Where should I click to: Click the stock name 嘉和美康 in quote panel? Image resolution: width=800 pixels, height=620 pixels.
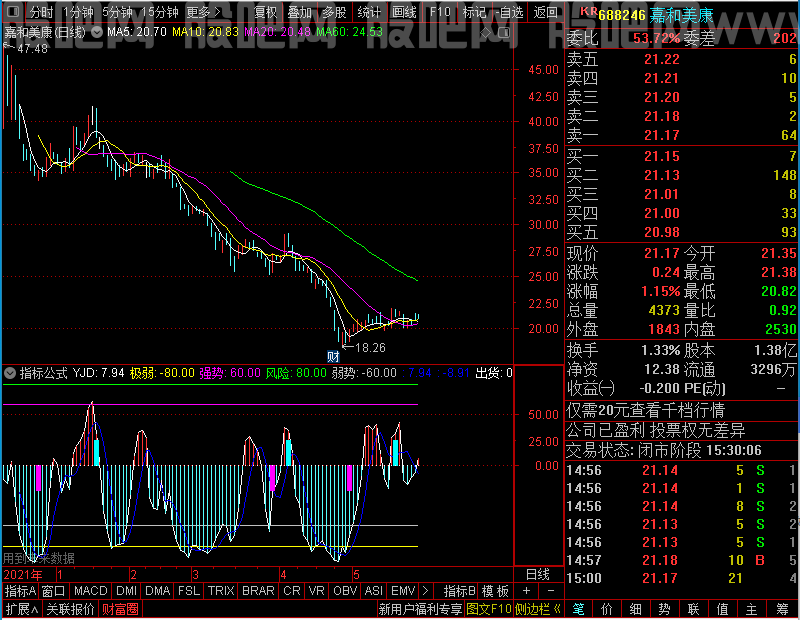click(682, 15)
